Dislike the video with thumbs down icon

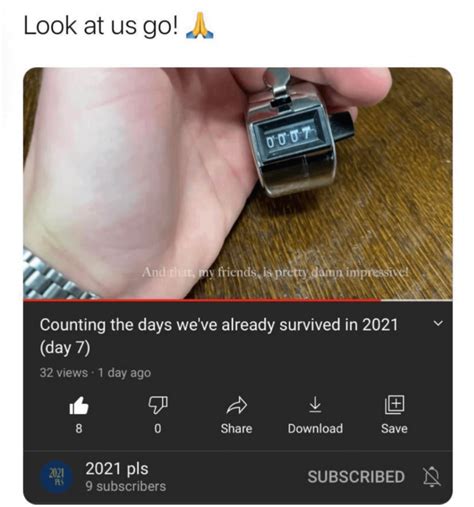point(158,405)
